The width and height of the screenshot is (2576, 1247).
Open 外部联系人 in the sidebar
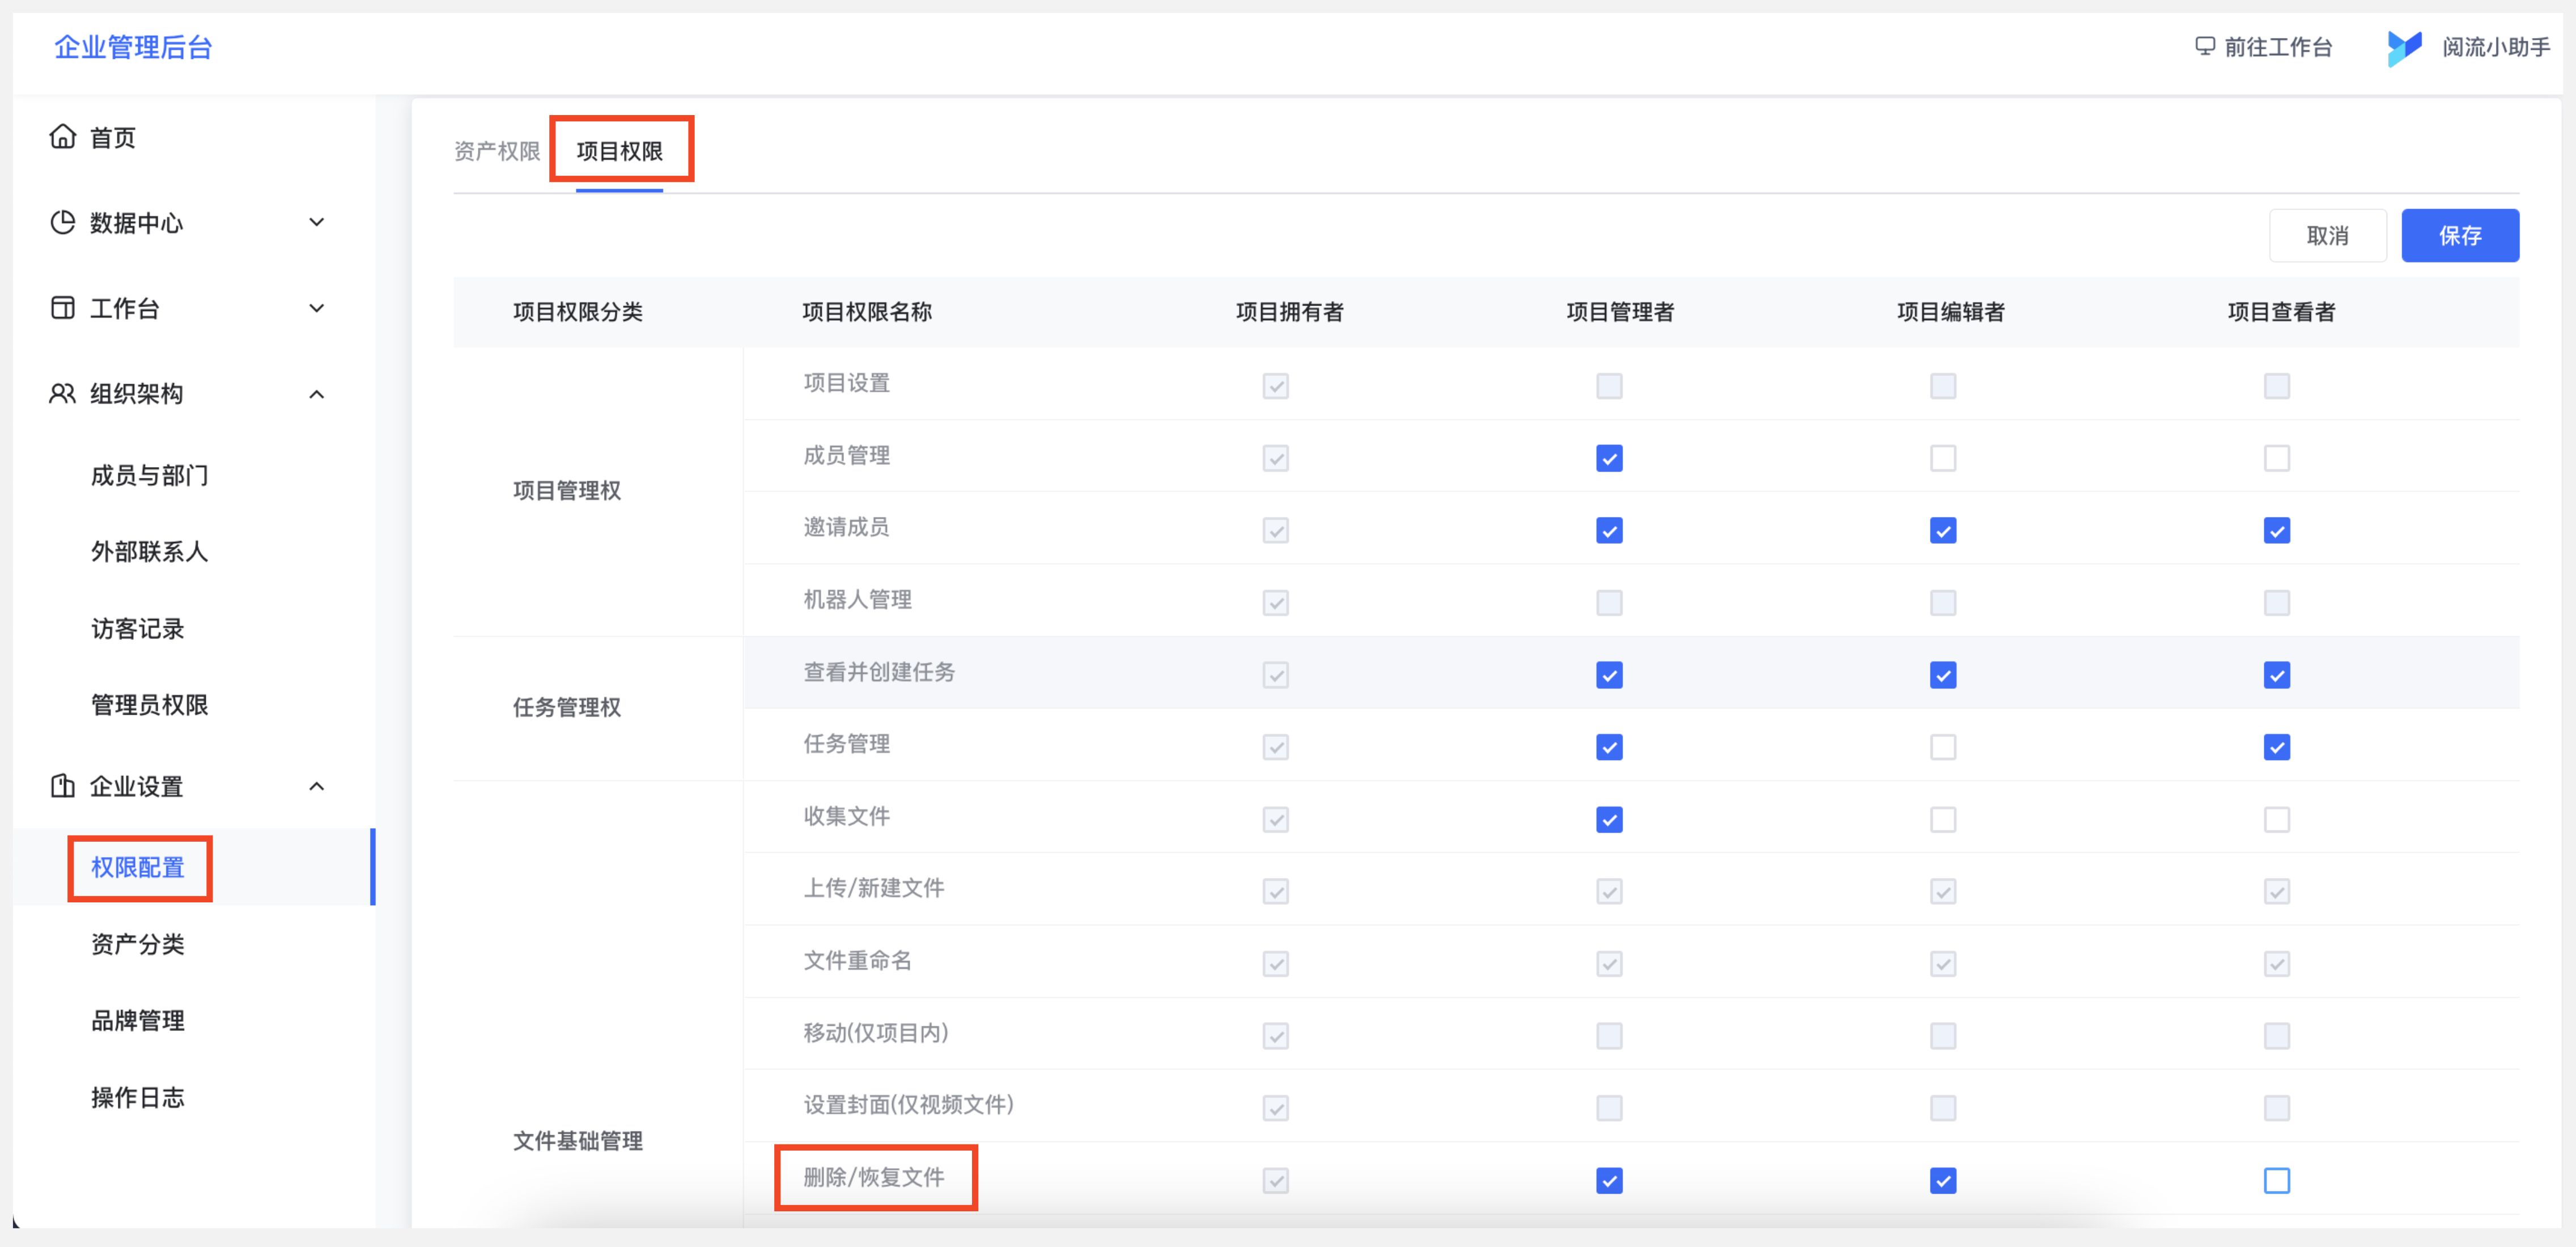click(149, 551)
